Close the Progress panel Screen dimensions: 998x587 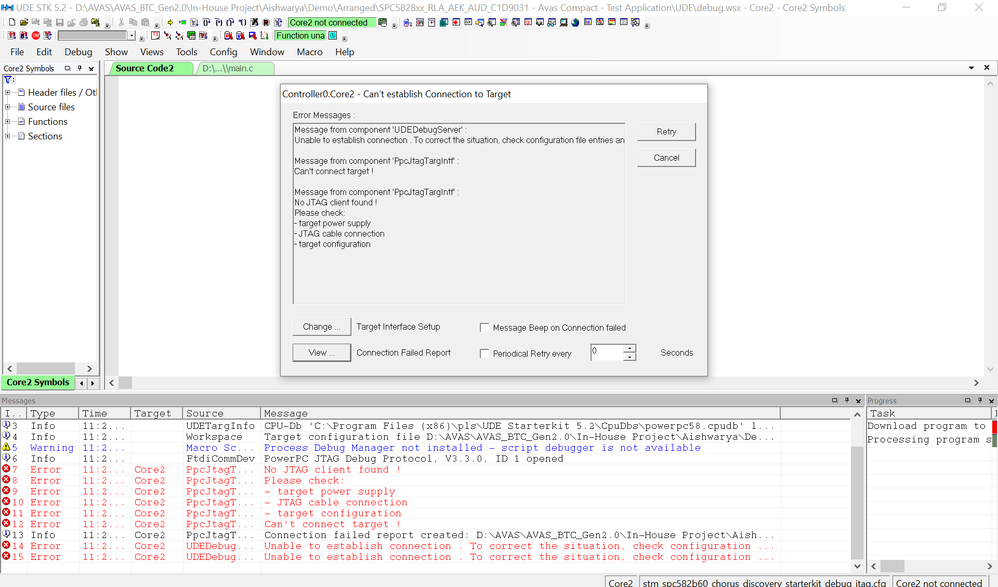click(991, 400)
